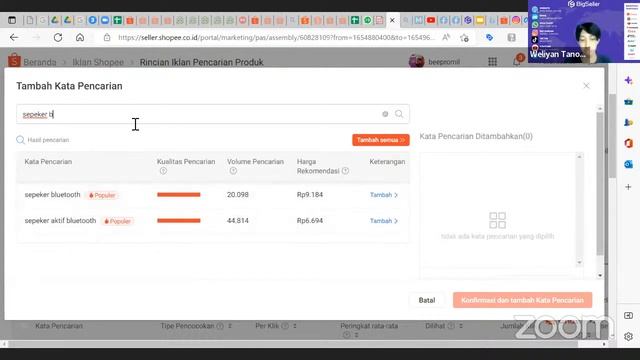
Task: Click the search volume value 20.098
Action: point(238,195)
